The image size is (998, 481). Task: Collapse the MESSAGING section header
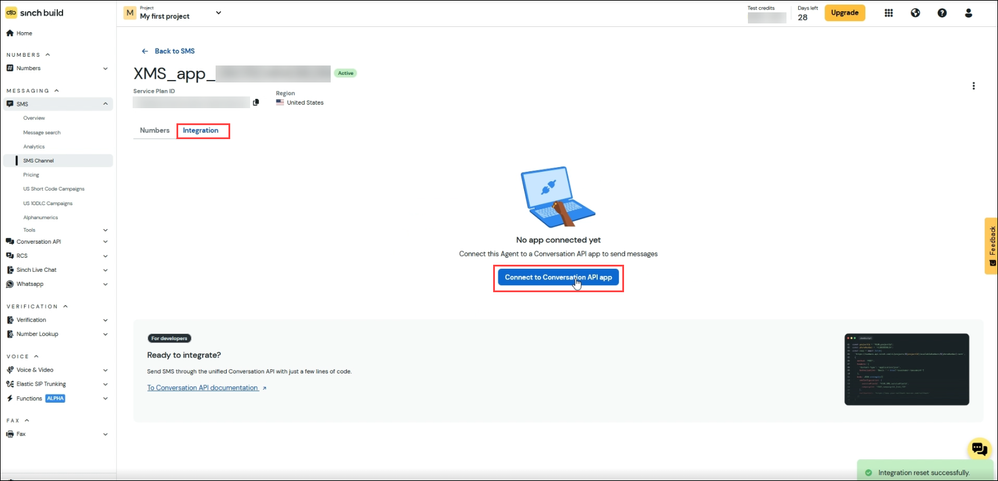click(x=33, y=90)
